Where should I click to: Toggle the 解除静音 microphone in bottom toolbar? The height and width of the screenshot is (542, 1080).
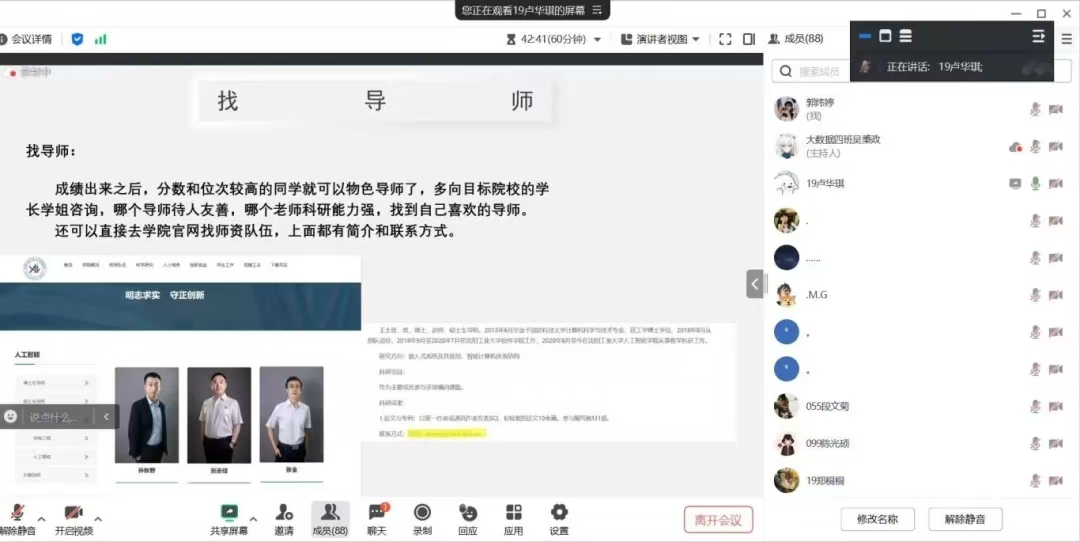click(17, 513)
